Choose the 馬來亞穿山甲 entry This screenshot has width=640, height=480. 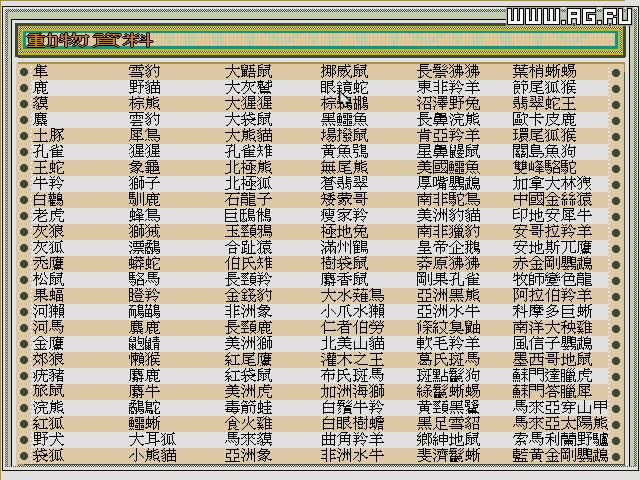(x=560, y=407)
